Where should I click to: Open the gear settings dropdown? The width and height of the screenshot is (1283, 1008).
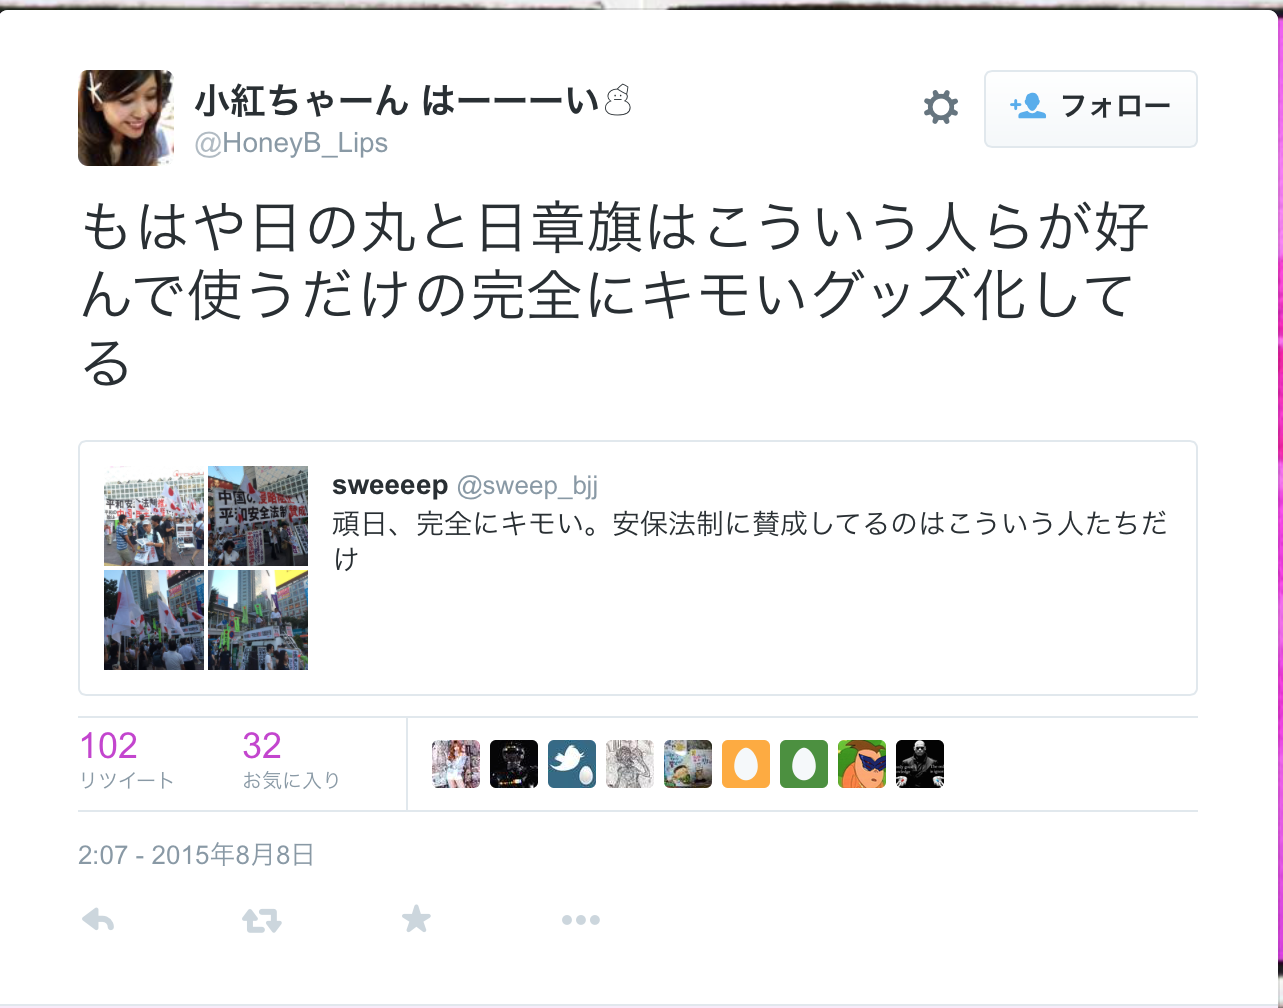tap(940, 107)
